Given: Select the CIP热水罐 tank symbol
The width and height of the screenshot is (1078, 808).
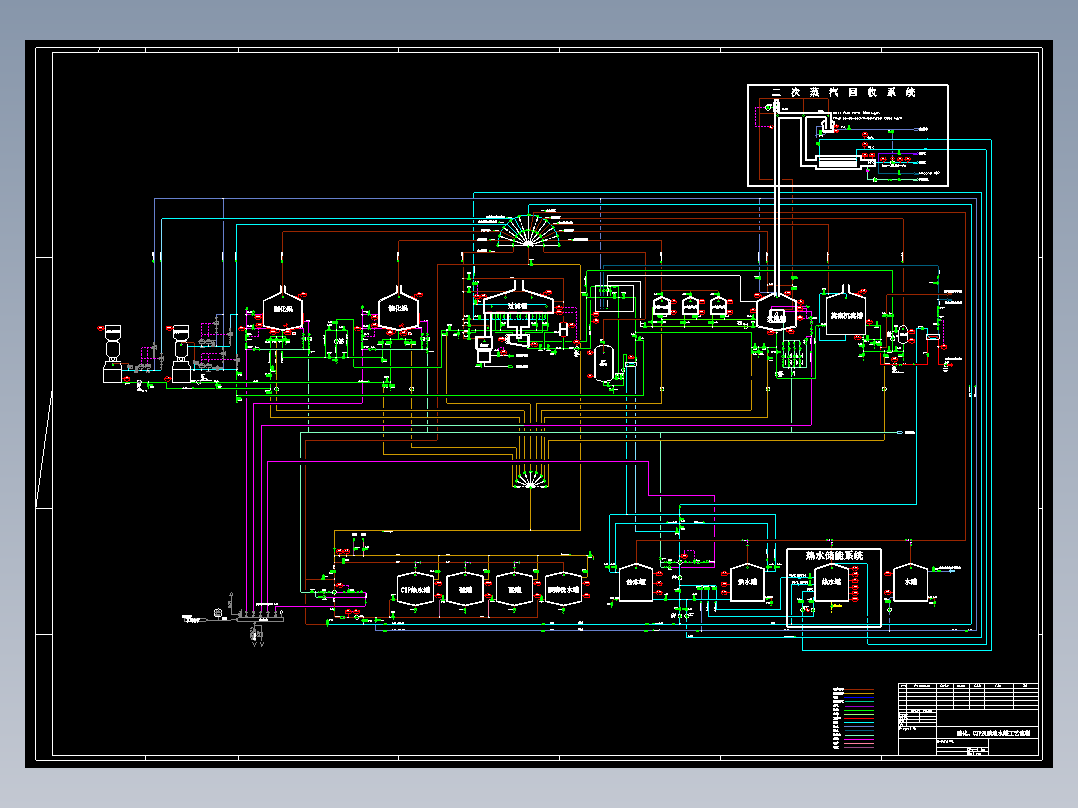Looking at the screenshot, I should 415,589.
